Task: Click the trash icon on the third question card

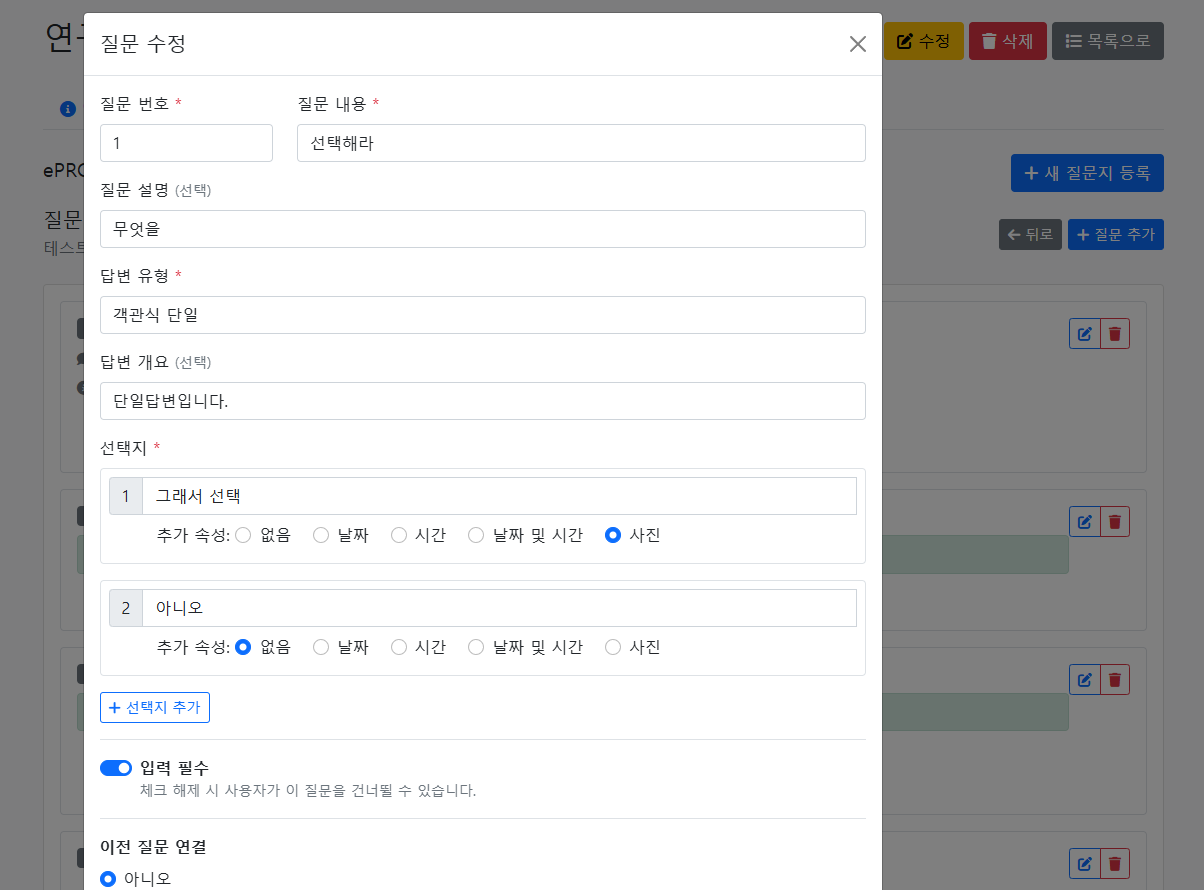Action: coord(1113,679)
